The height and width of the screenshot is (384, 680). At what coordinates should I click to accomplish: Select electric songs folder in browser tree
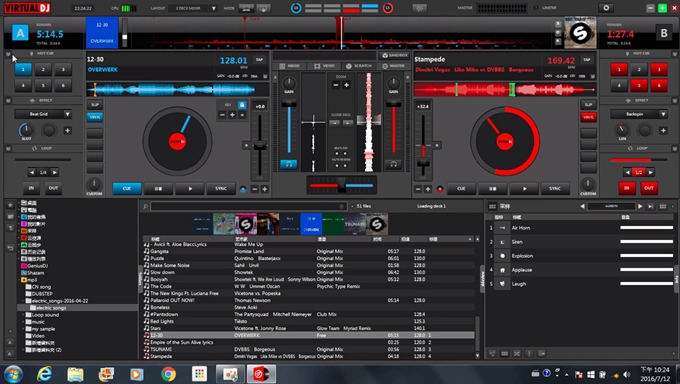click(x=51, y=308)
